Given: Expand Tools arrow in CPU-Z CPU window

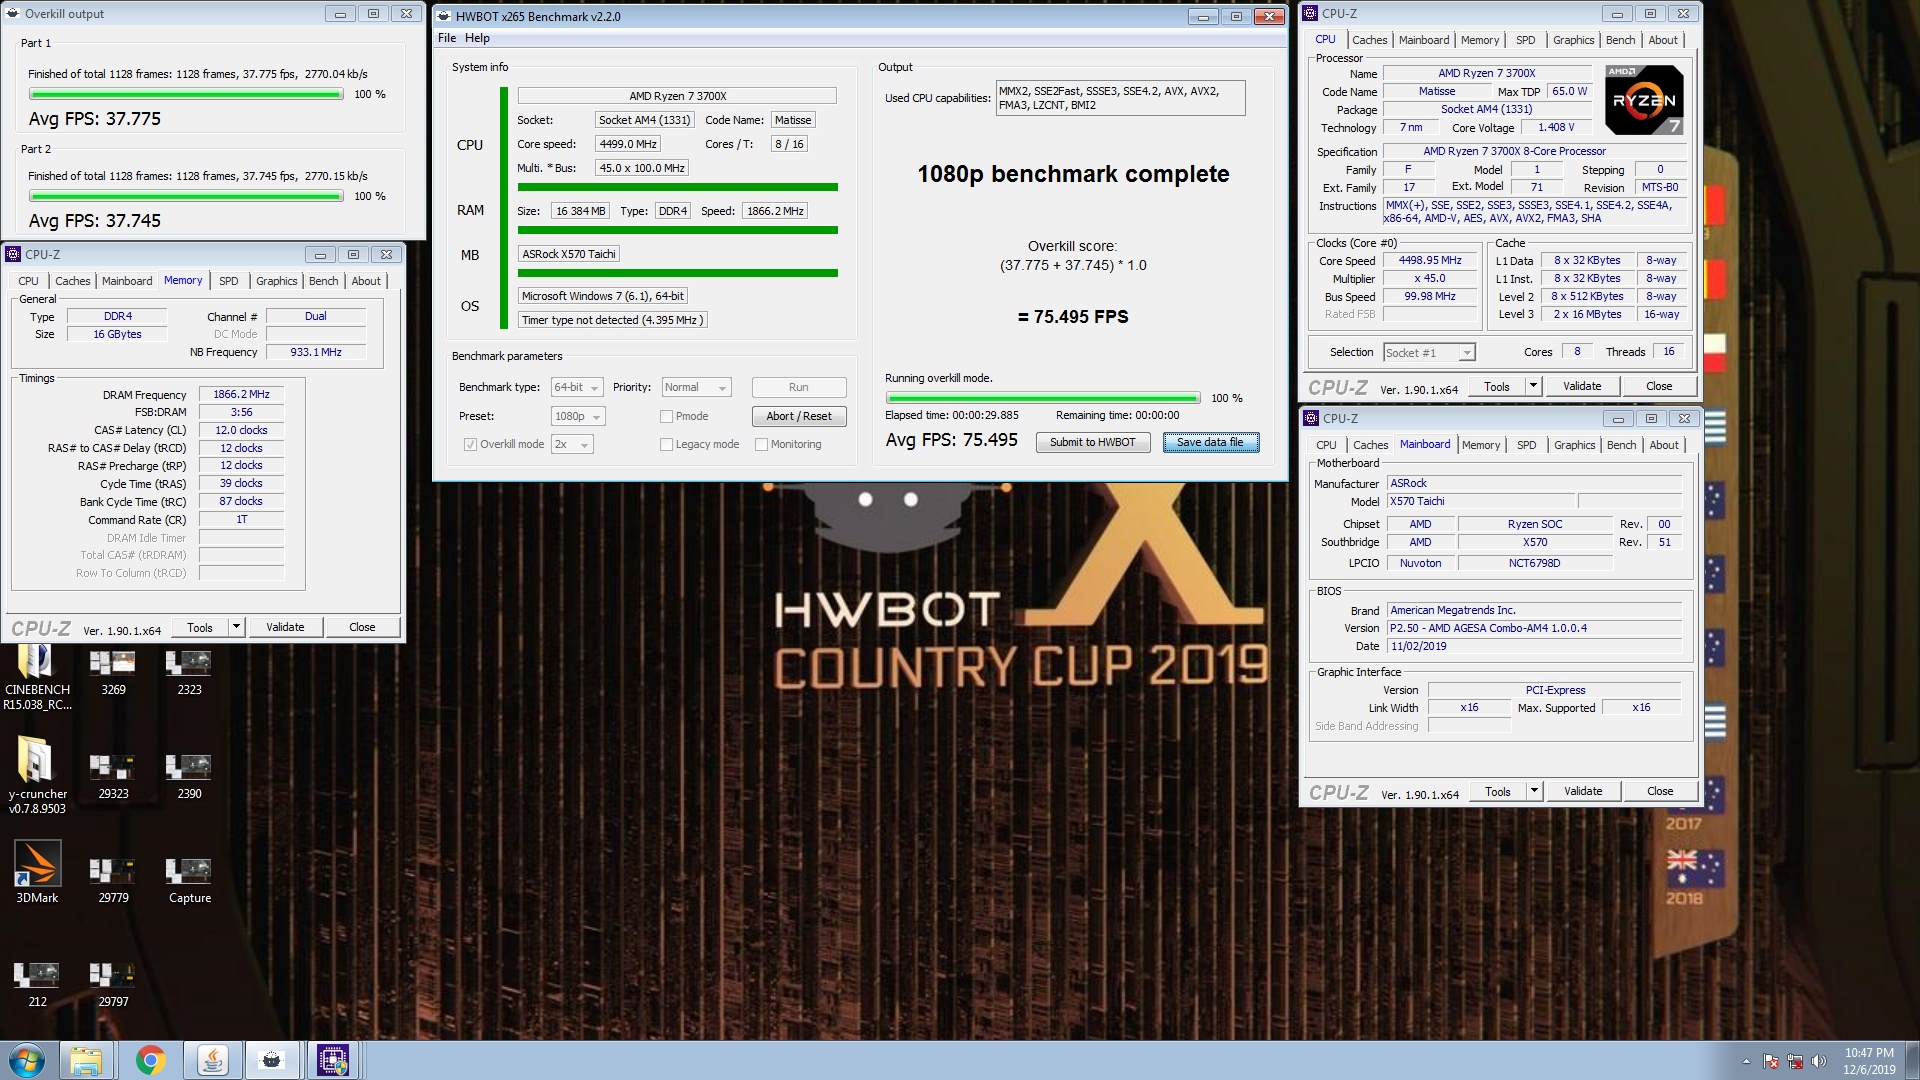Looking at the screenshot, I should tap(1533, 386).
